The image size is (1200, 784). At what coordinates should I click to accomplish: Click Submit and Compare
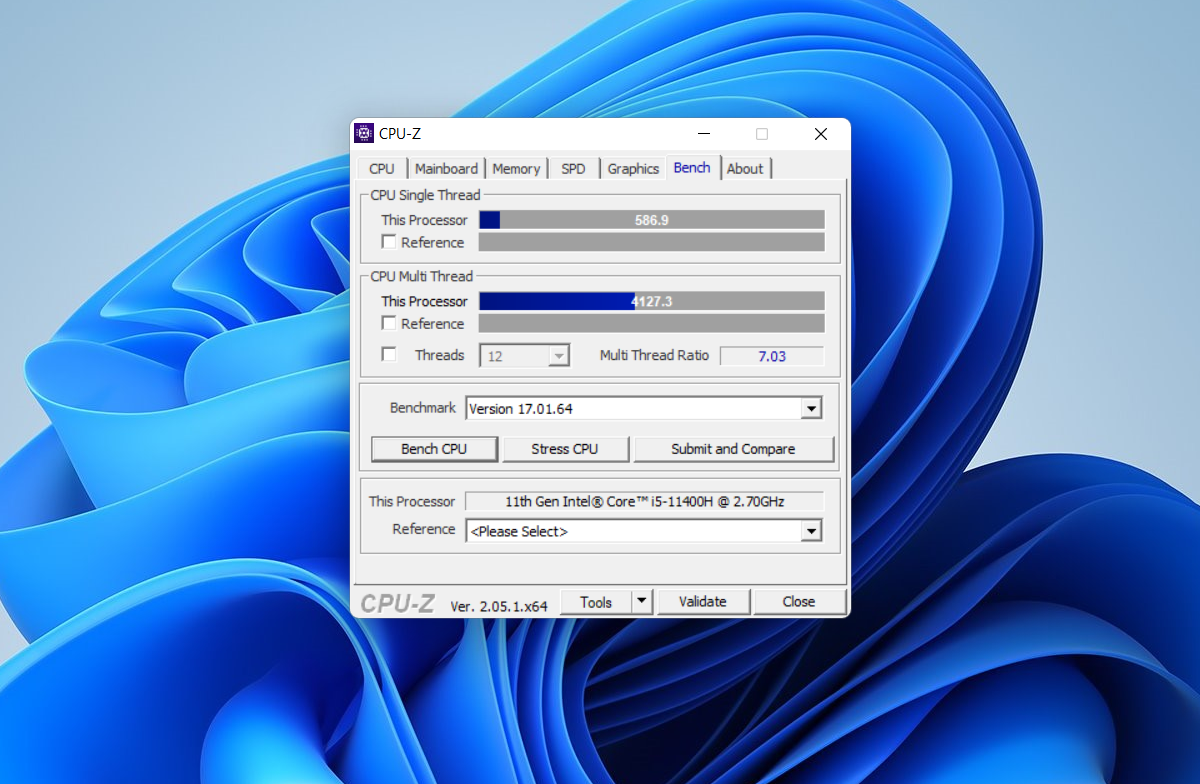click(733, 449)
